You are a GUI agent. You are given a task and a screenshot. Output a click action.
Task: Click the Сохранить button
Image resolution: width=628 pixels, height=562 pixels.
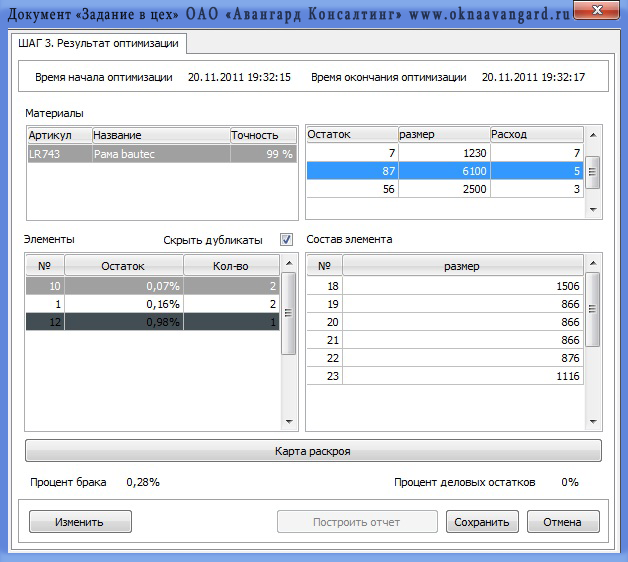coord(482,522)
